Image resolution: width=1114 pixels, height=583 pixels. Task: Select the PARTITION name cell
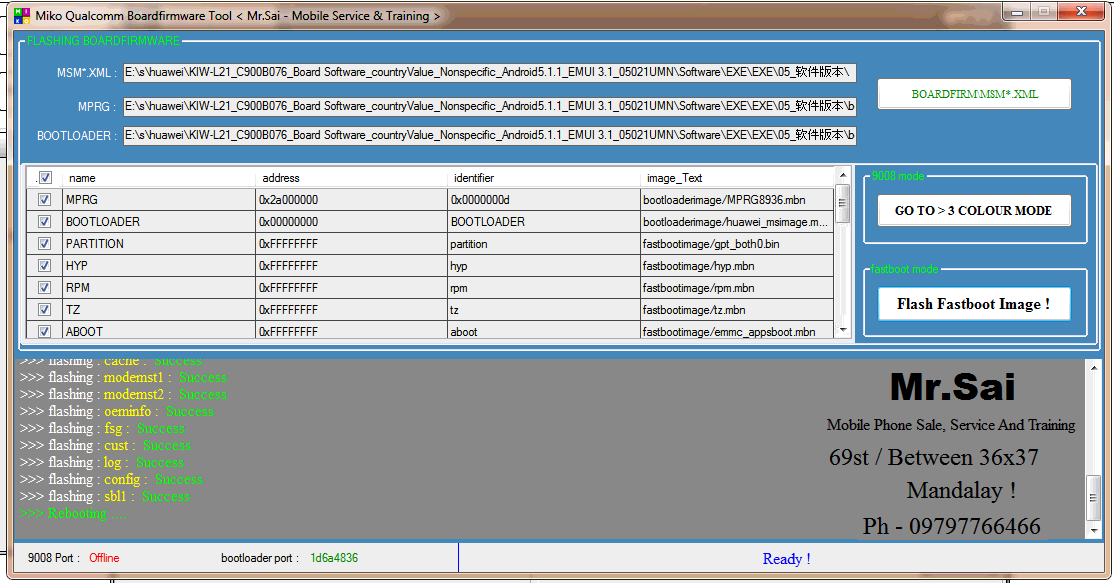158,244
